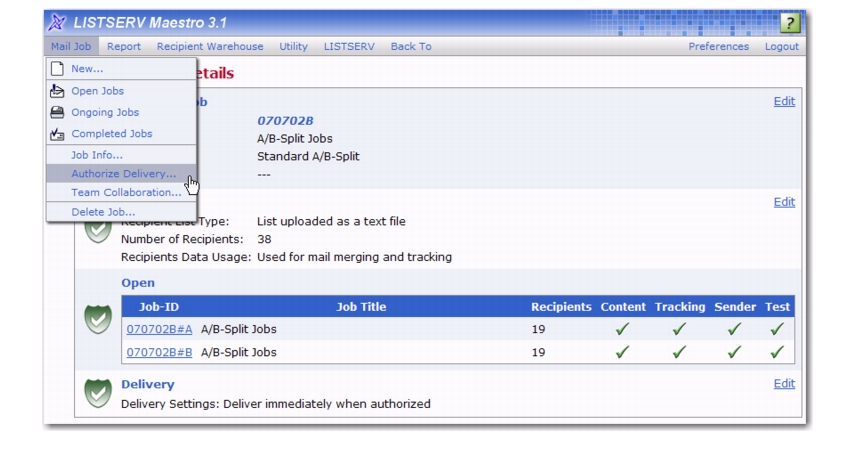Select Authorize Delivery... menu entry

click(x=121, y=174)
